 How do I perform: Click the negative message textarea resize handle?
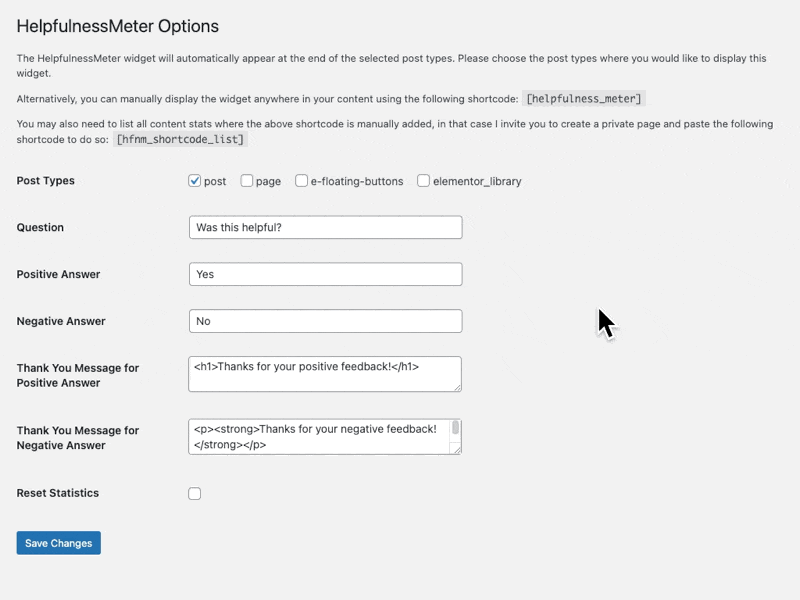pos(457,450)
